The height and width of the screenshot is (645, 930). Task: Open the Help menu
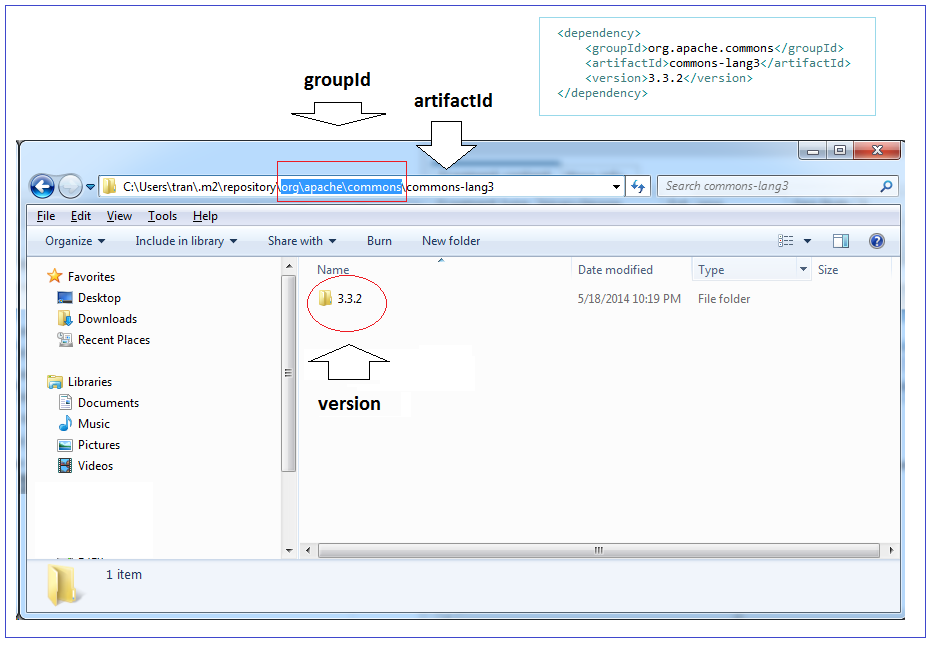205,216
